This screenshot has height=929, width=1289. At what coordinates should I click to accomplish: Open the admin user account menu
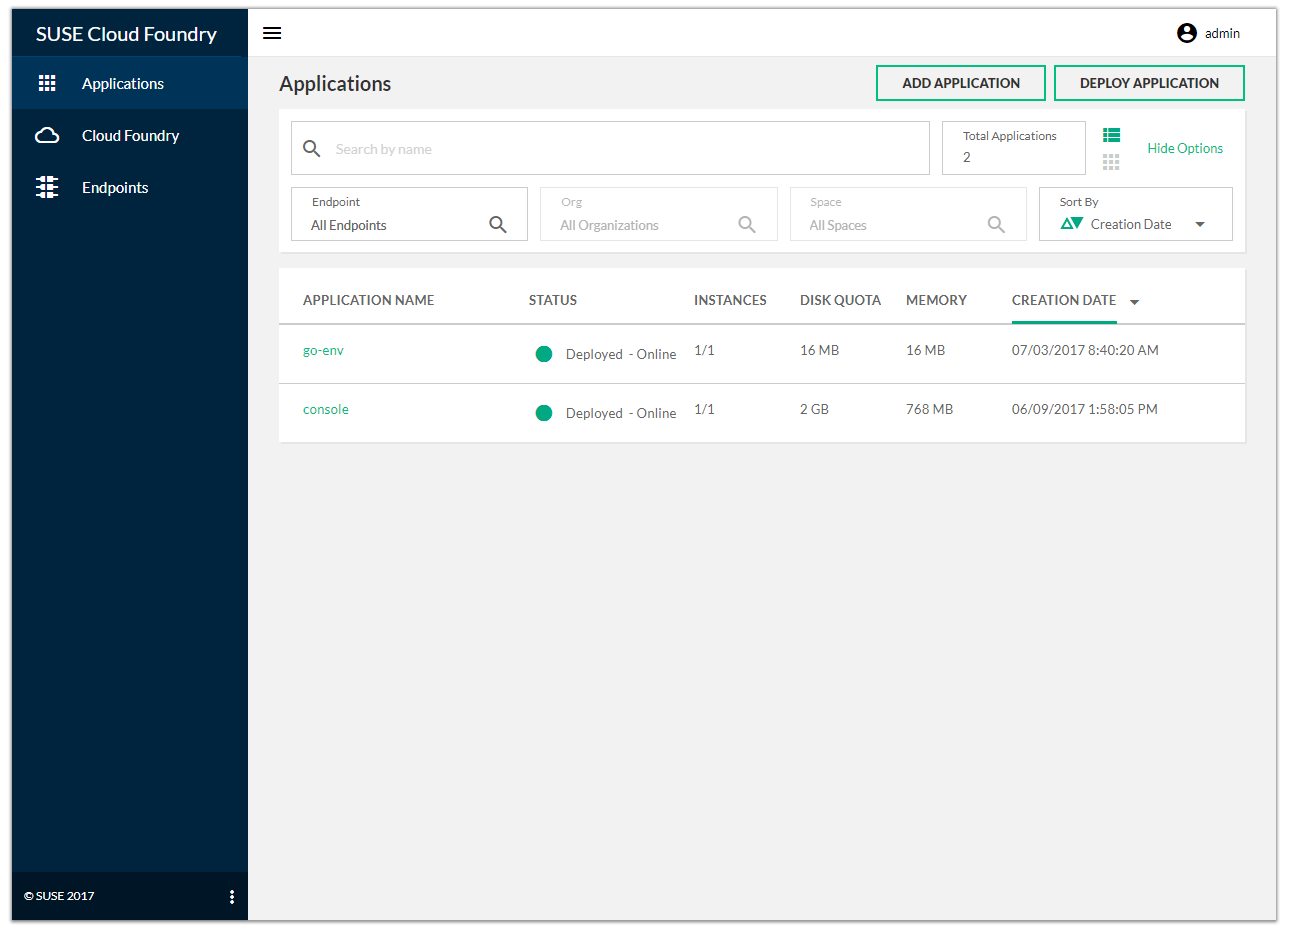pos(1187,33)
